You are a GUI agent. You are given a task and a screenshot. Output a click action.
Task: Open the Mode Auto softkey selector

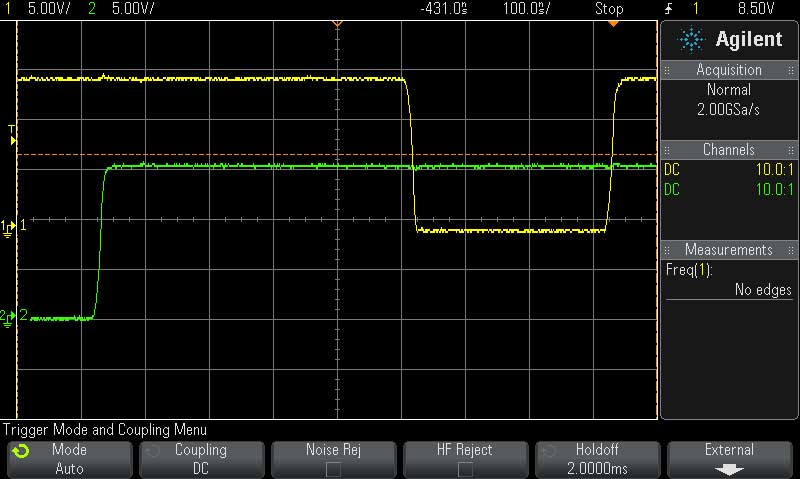coord(69,459)
